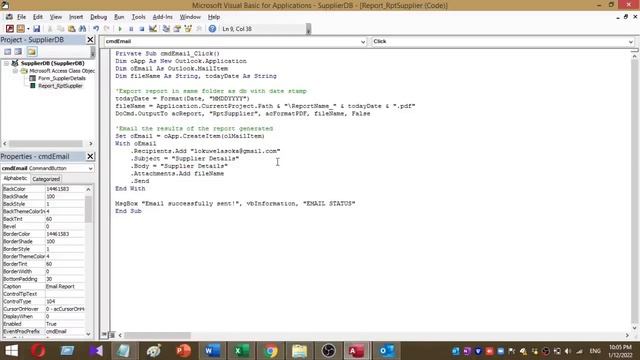Close the Properties - cmdEmail panel
Image resolution: width=640 pixels, height=360 pixels.
(90, 156)
